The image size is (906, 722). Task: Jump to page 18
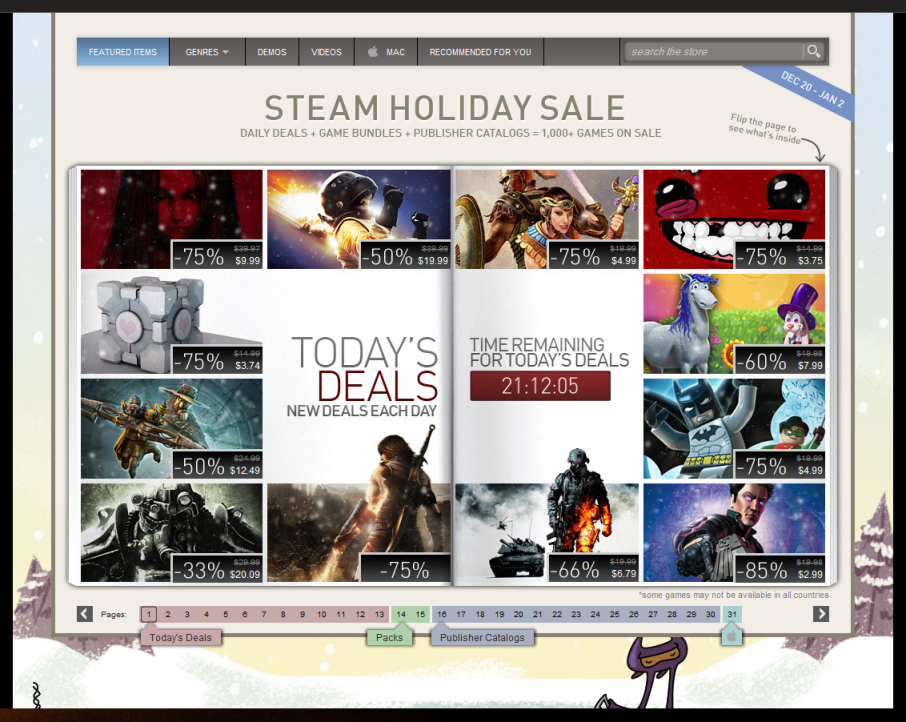click(x=480, y=614)
